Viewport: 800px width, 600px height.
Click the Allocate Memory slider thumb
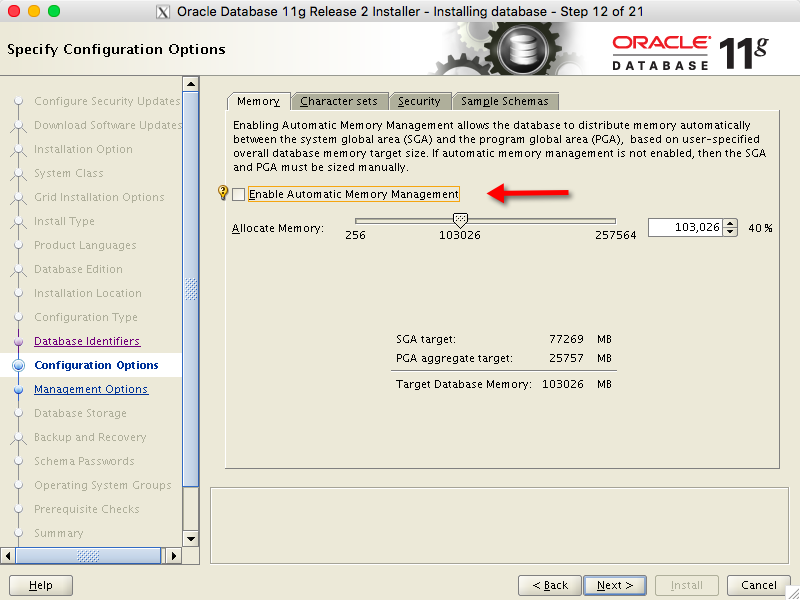[460, 220]
